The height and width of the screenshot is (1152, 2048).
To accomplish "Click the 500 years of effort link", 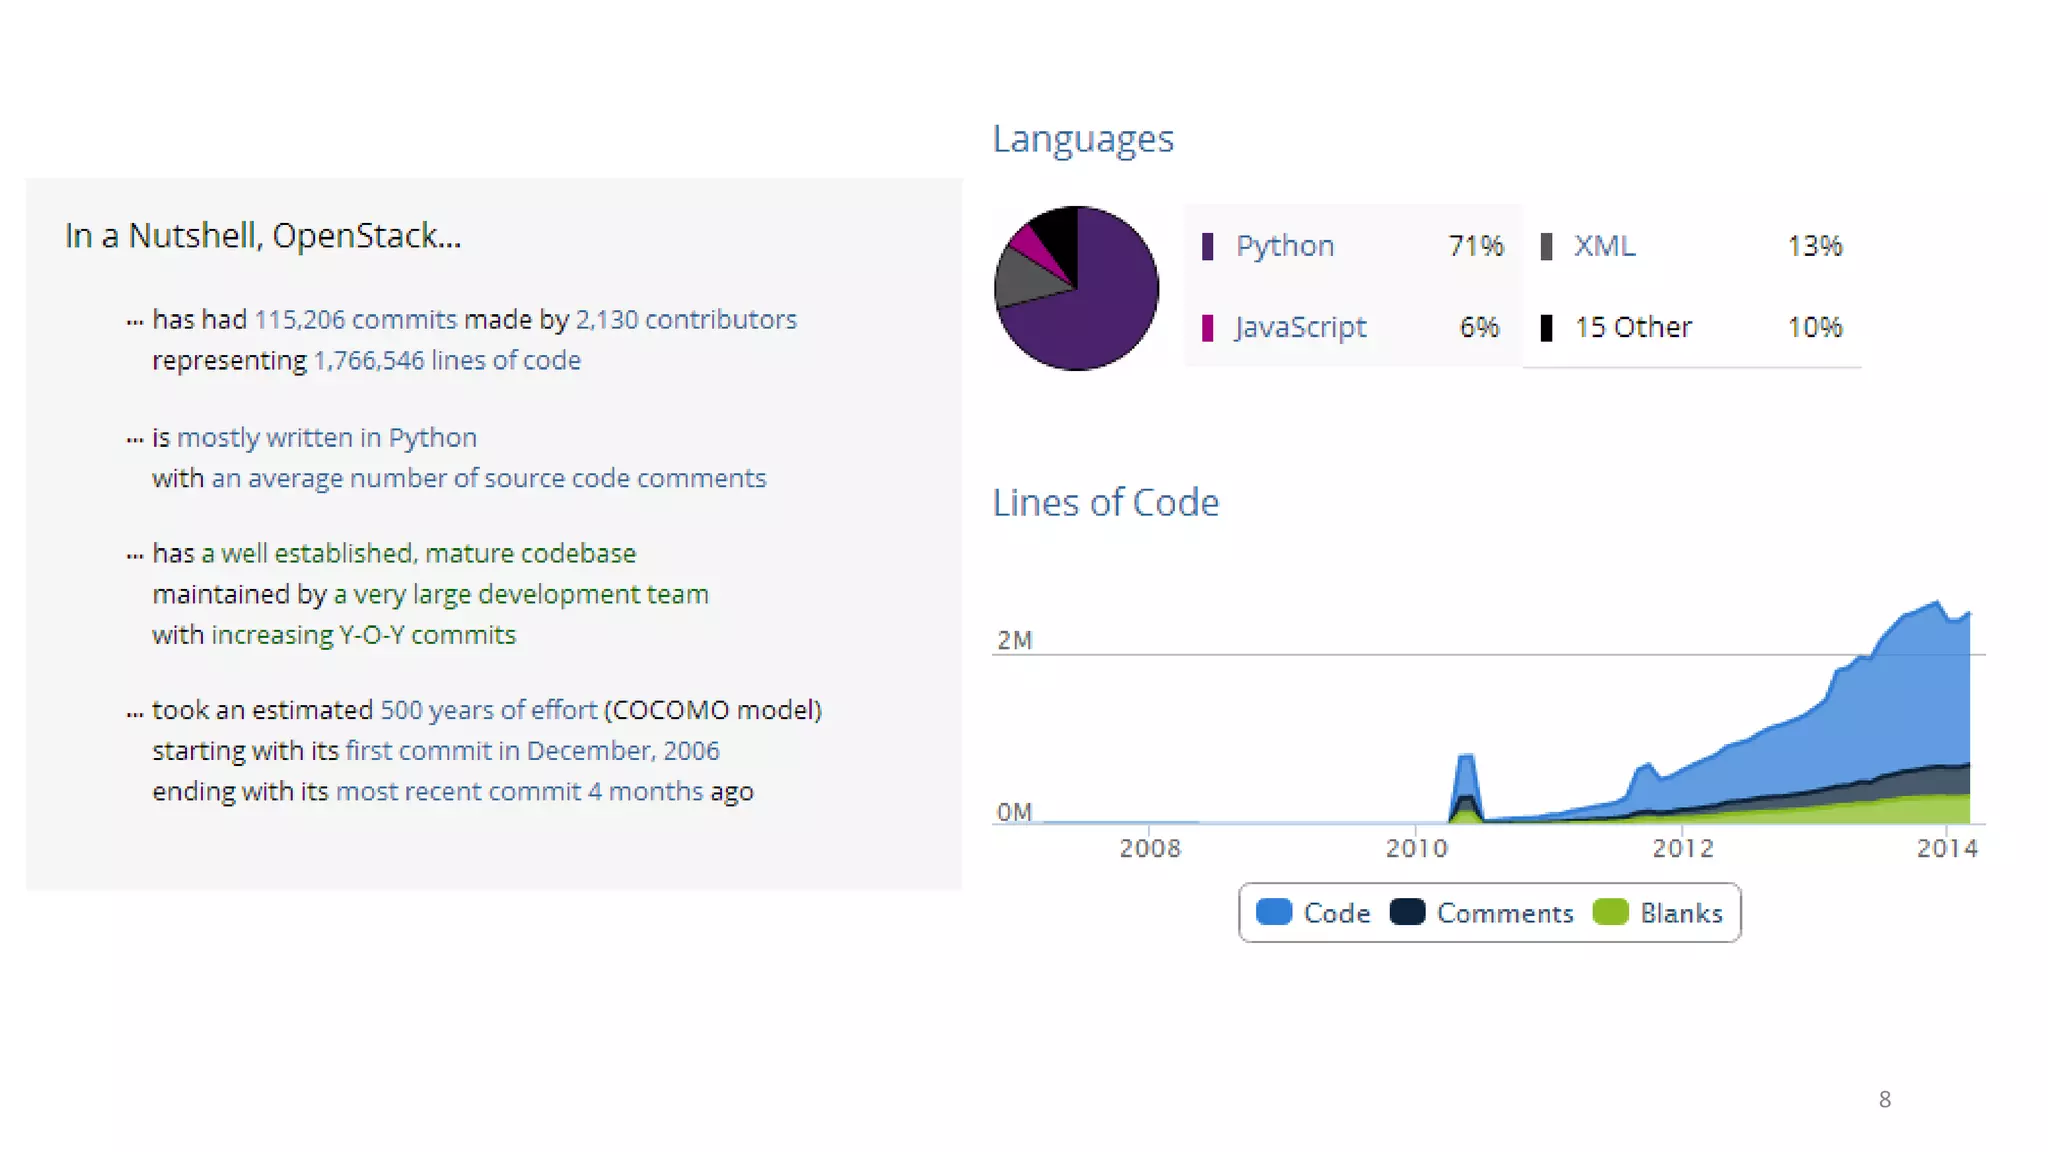I will tap(488, 710).
